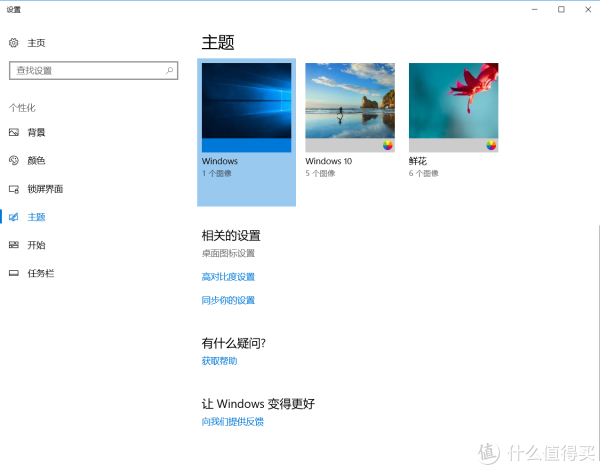Open 桌面图标设置 desktop icon settings
The image size is (600, 470).
tap(228, 253)
